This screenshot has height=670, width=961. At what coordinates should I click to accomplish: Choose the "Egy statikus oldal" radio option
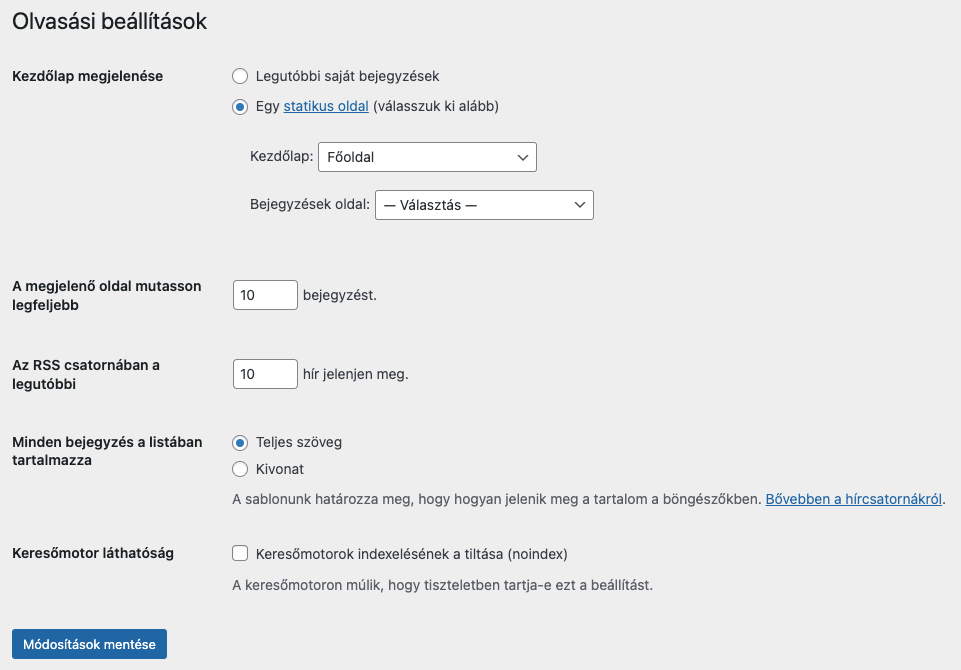pyautogui.click(x=240, y=107)
